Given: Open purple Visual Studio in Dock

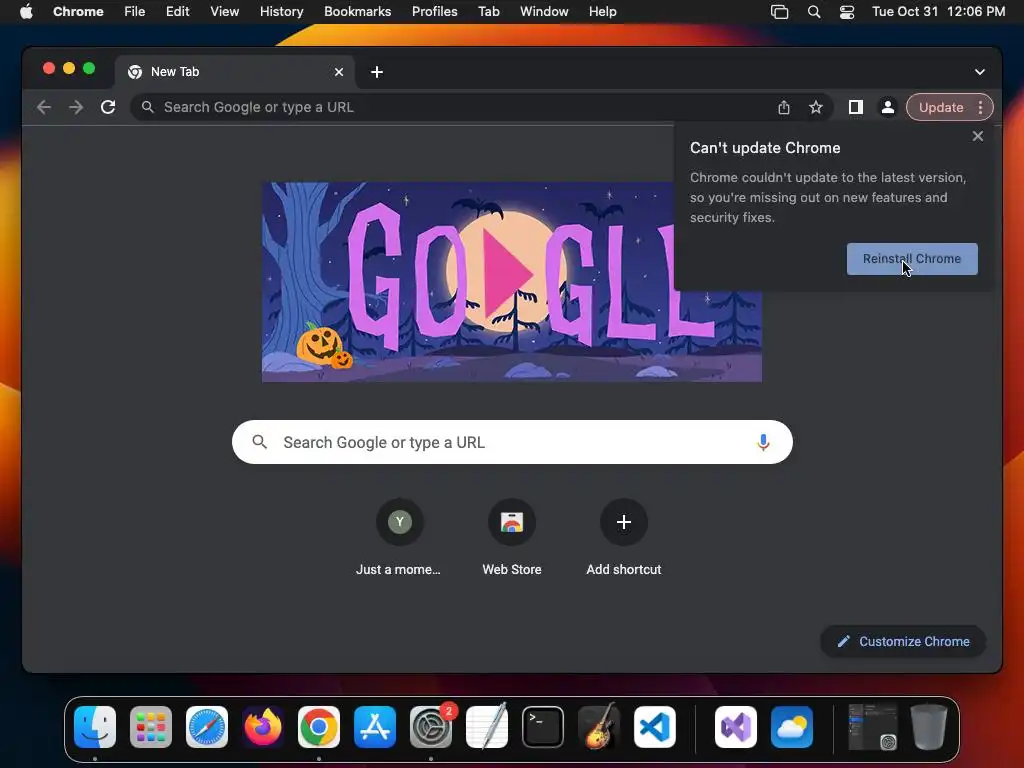Looking at the screenshot, I should 736,727.
